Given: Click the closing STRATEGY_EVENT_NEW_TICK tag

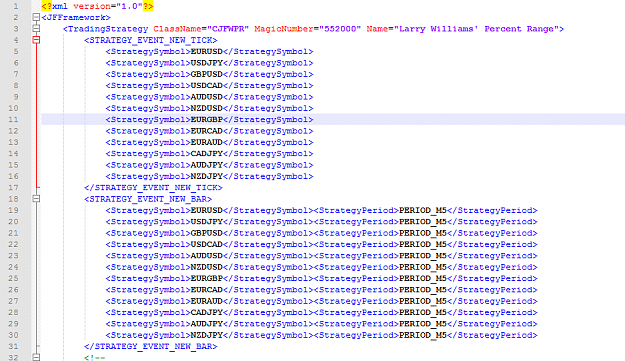Looking at the screenshot, I should tap(153, 188).
